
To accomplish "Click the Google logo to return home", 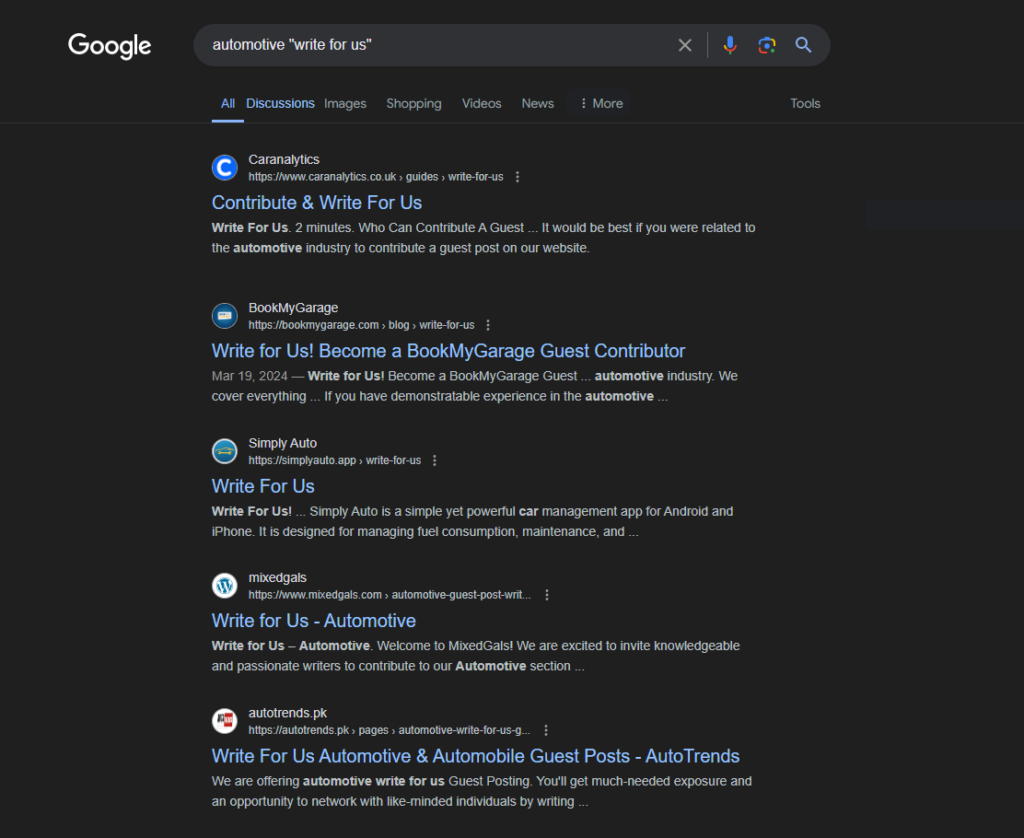I will 109,45.
